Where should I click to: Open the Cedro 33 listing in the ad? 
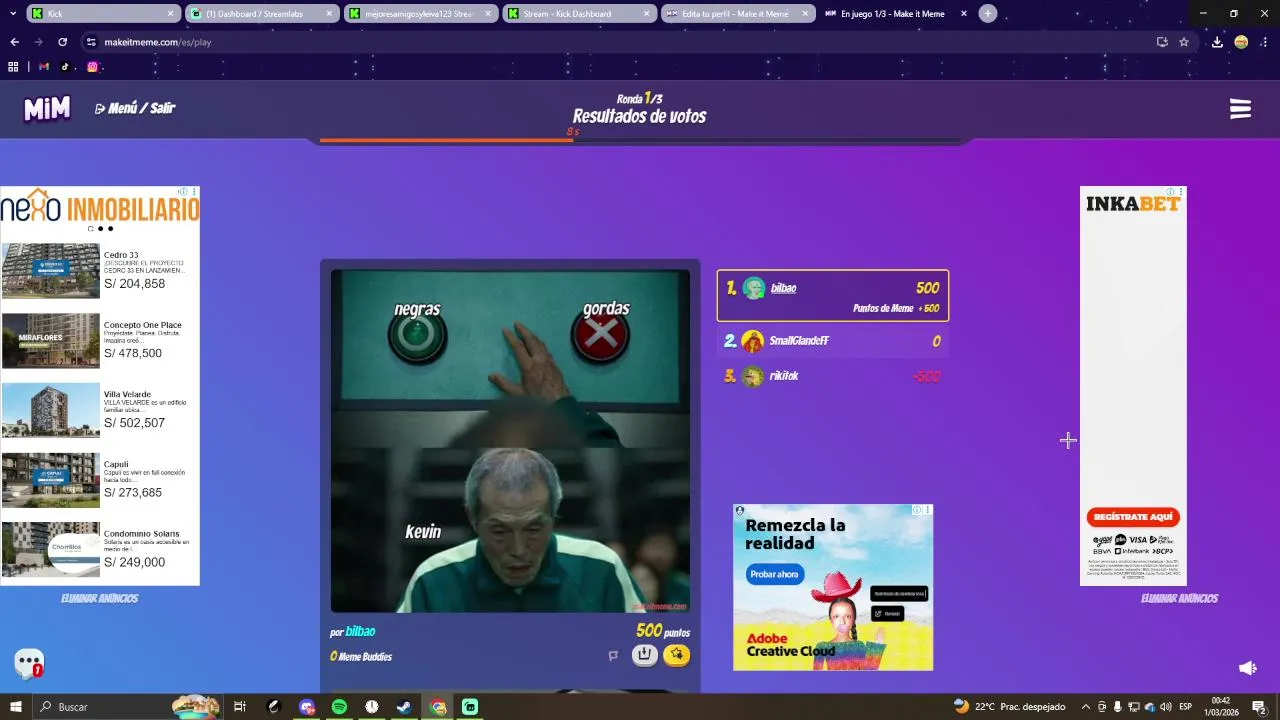[100, 271]
